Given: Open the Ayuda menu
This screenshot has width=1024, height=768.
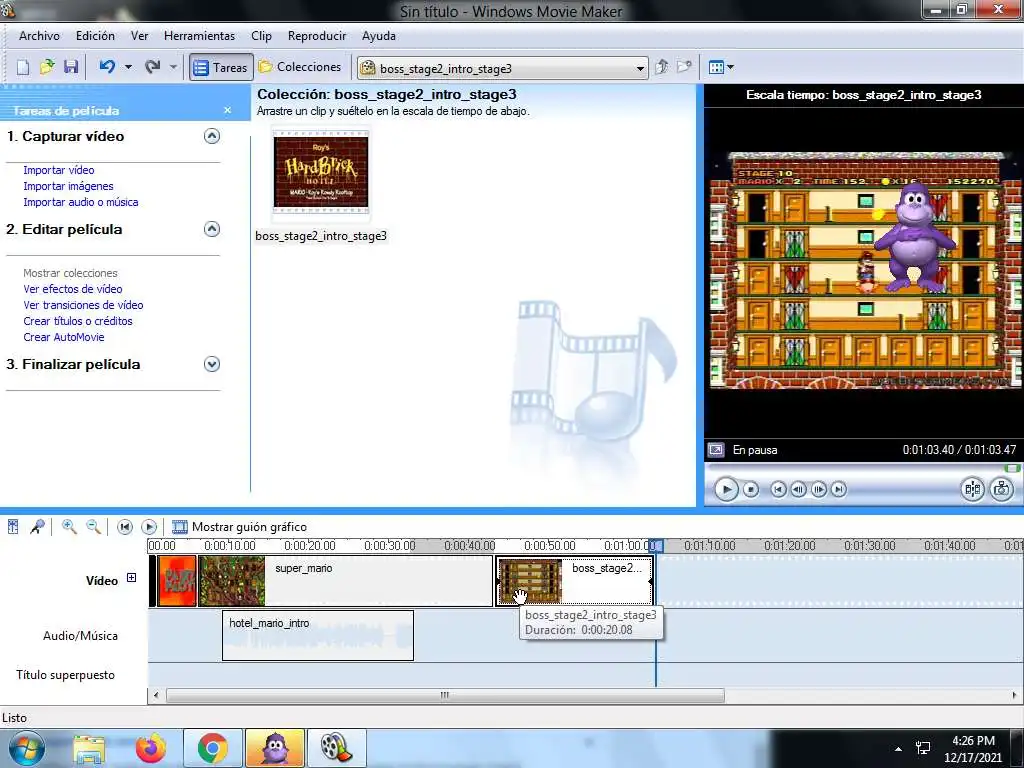Looking at the screenshot, I should point(379,36).
